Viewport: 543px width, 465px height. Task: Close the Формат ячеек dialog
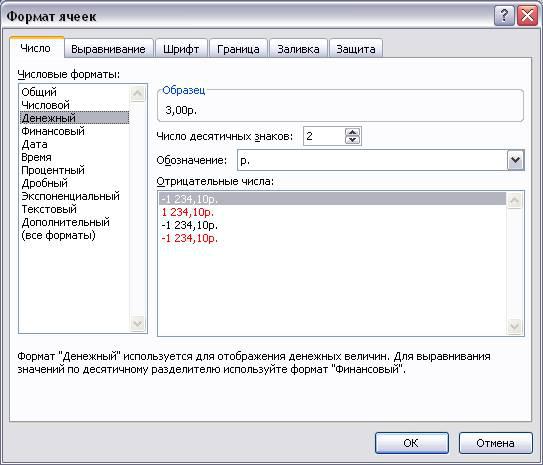pos(527,16)
